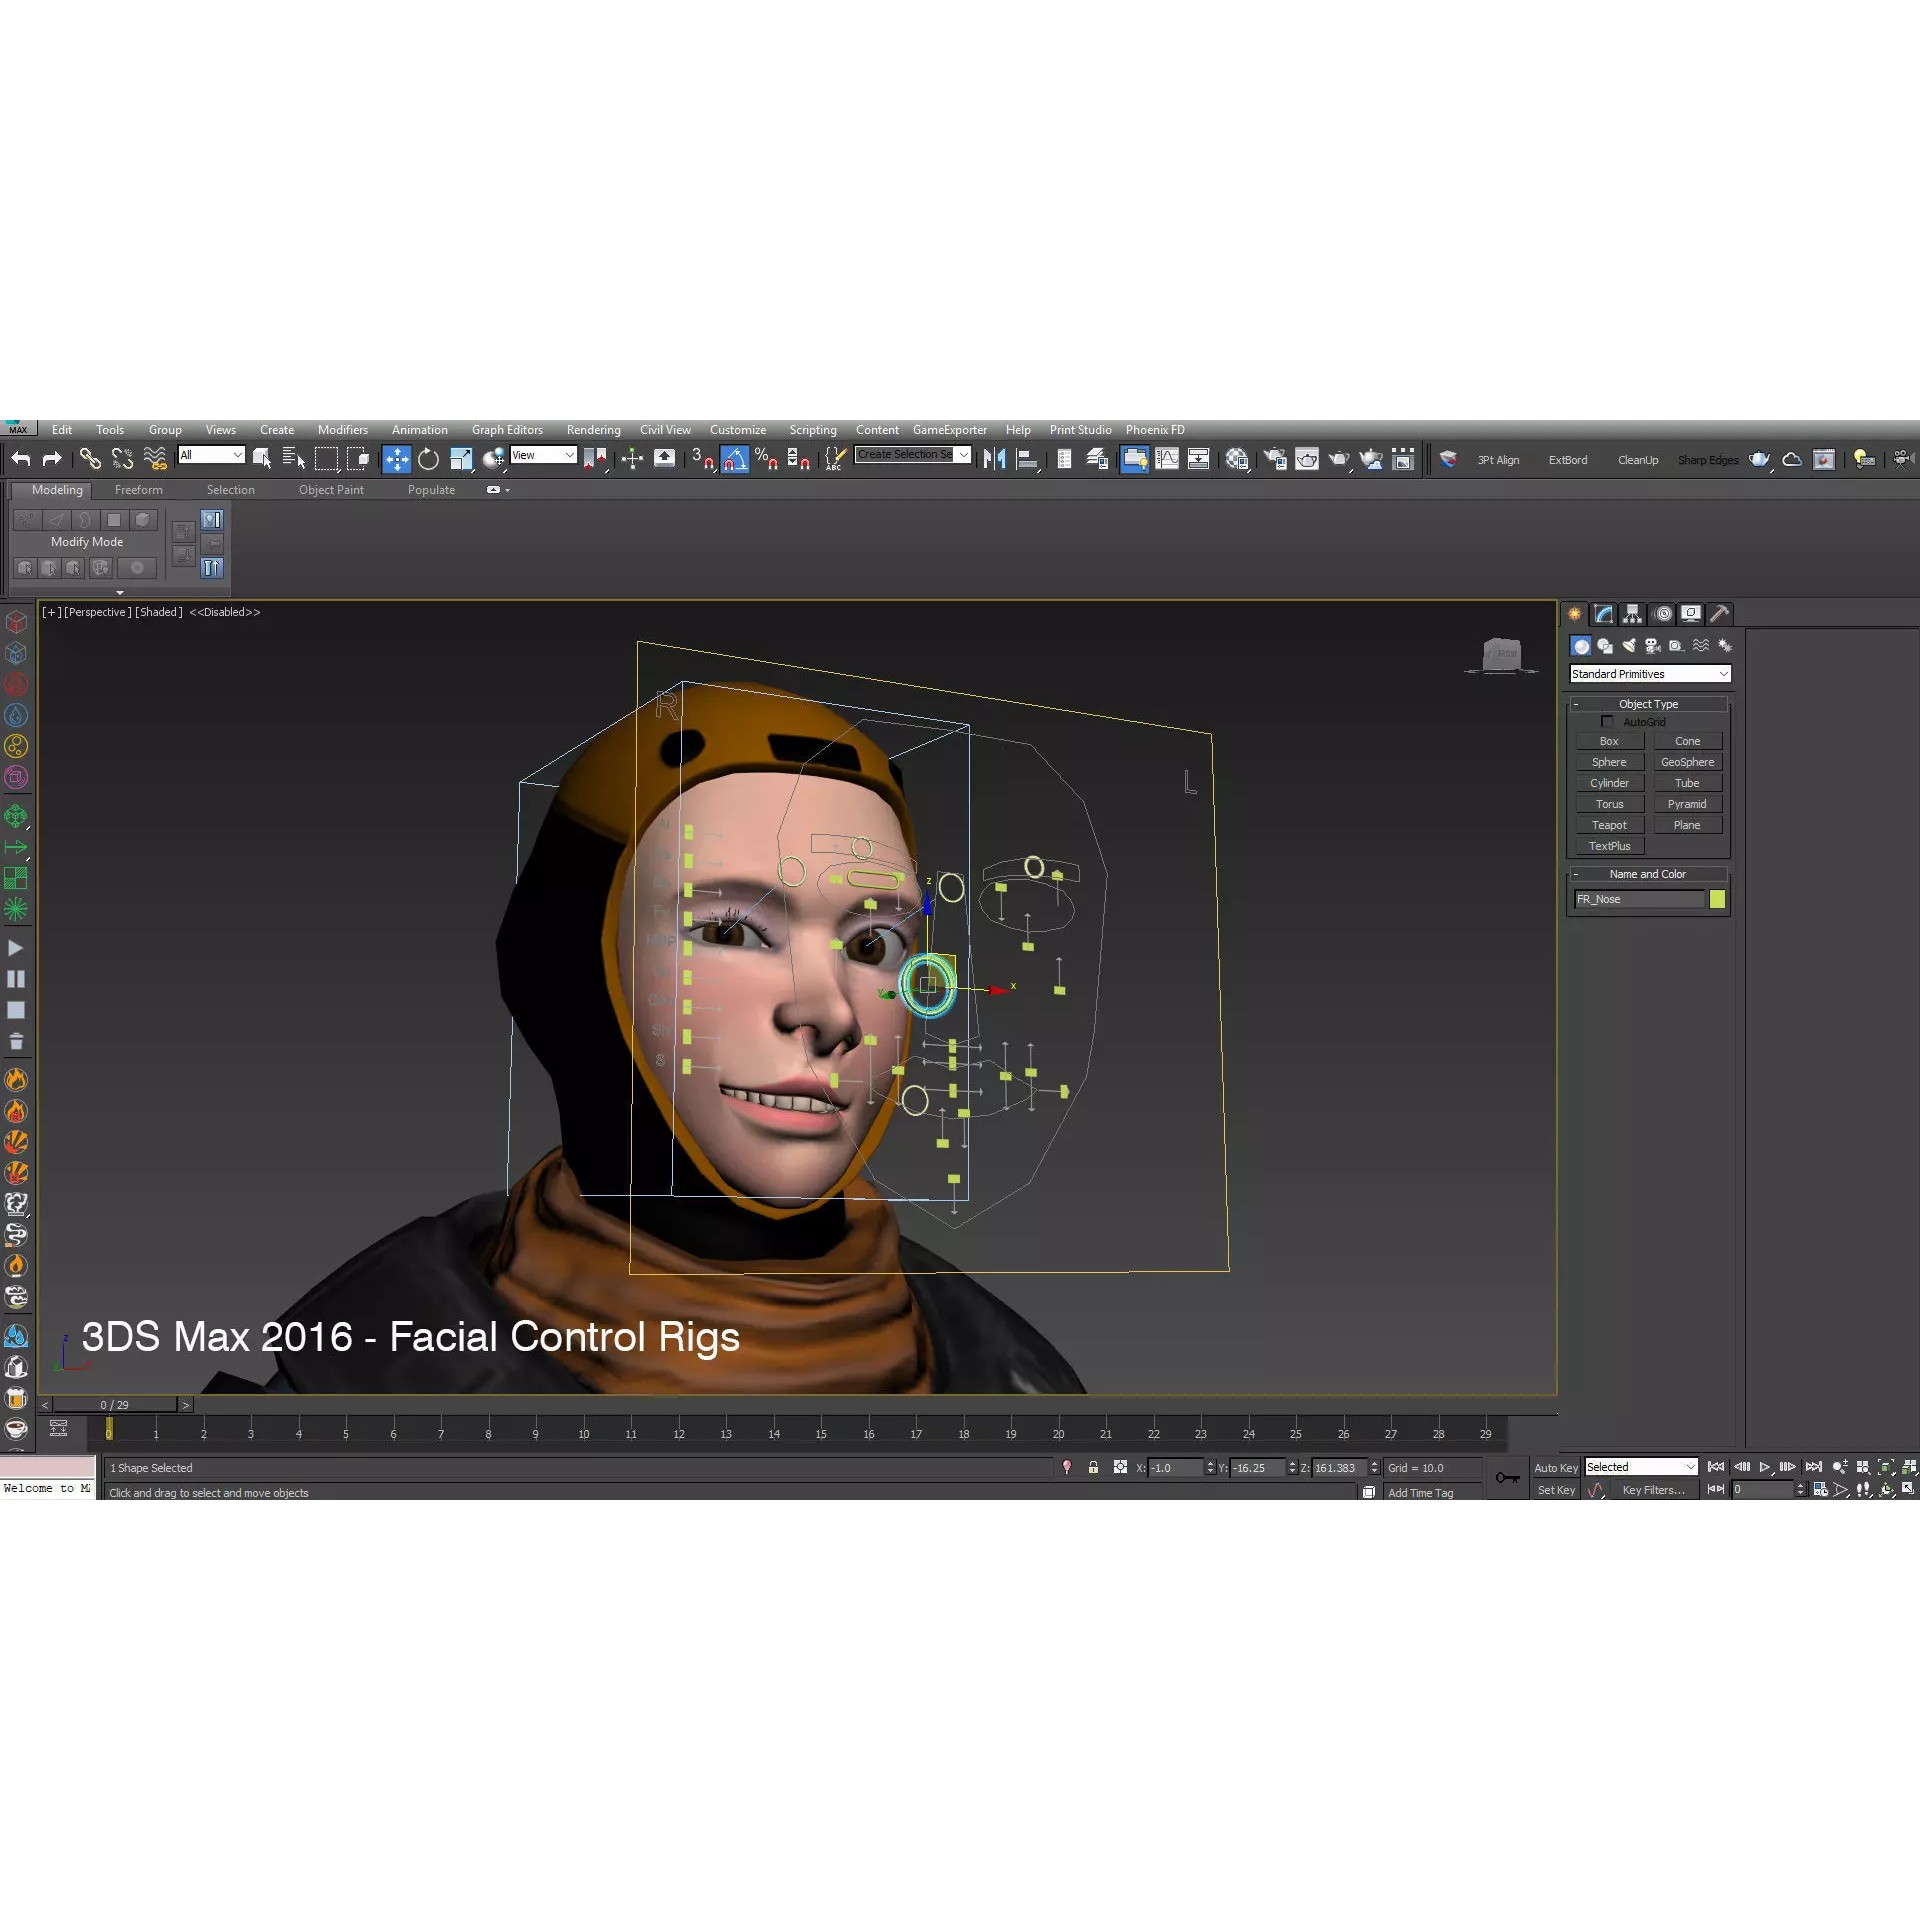
Task: Go to the animation start frame
Action: (1716, 1467)
